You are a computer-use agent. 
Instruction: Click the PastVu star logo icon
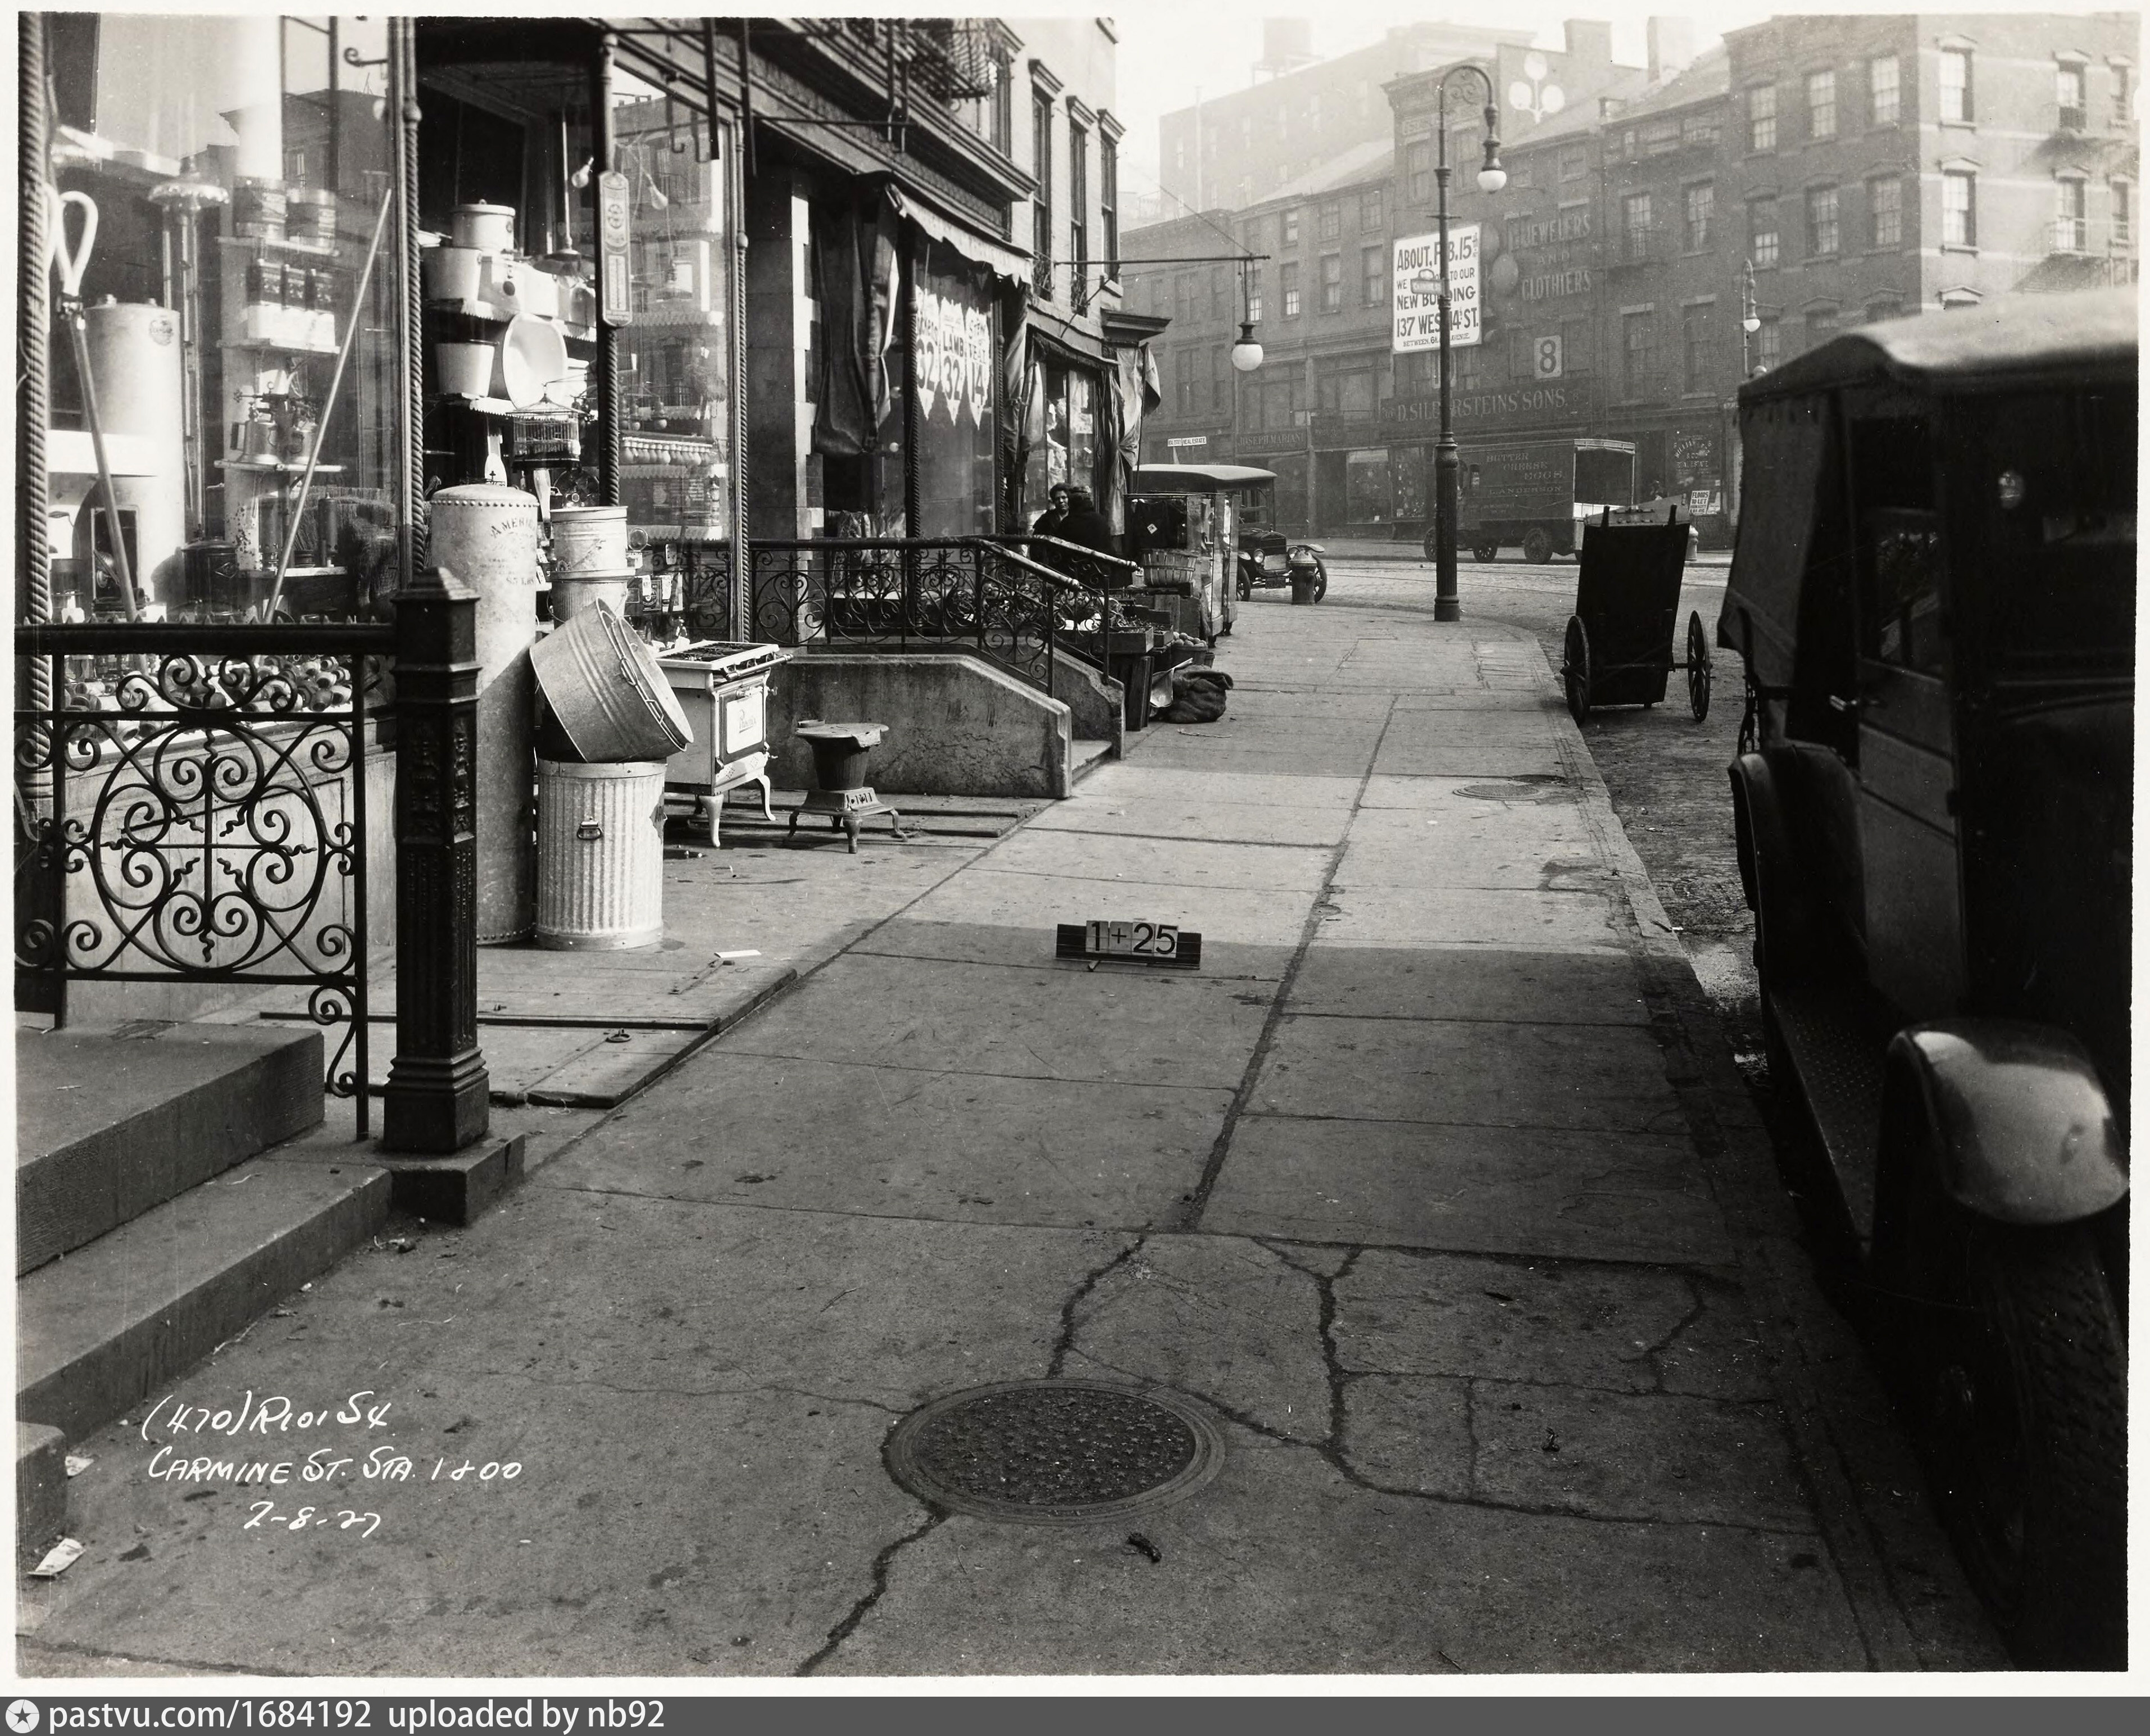[21, 1716]
